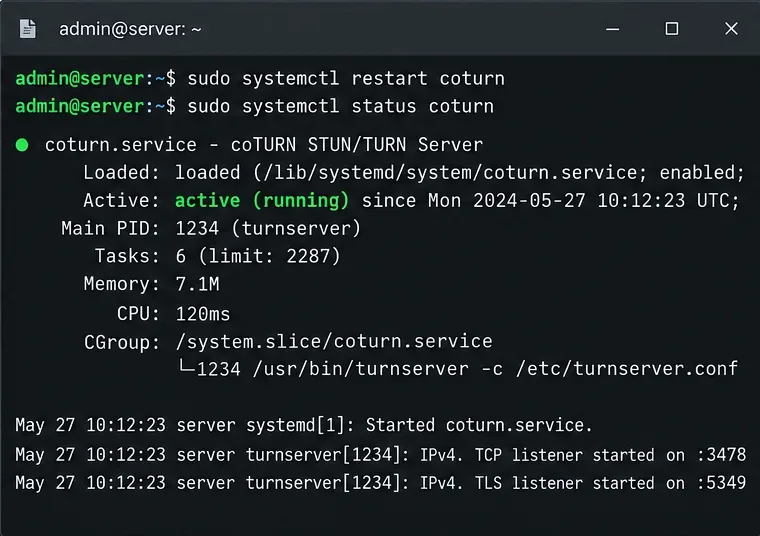Click '/usr/bin/turnserver -c /etc/turnserver.conf' process line
The width and height of the screenshot is (760, 536).
495,369
